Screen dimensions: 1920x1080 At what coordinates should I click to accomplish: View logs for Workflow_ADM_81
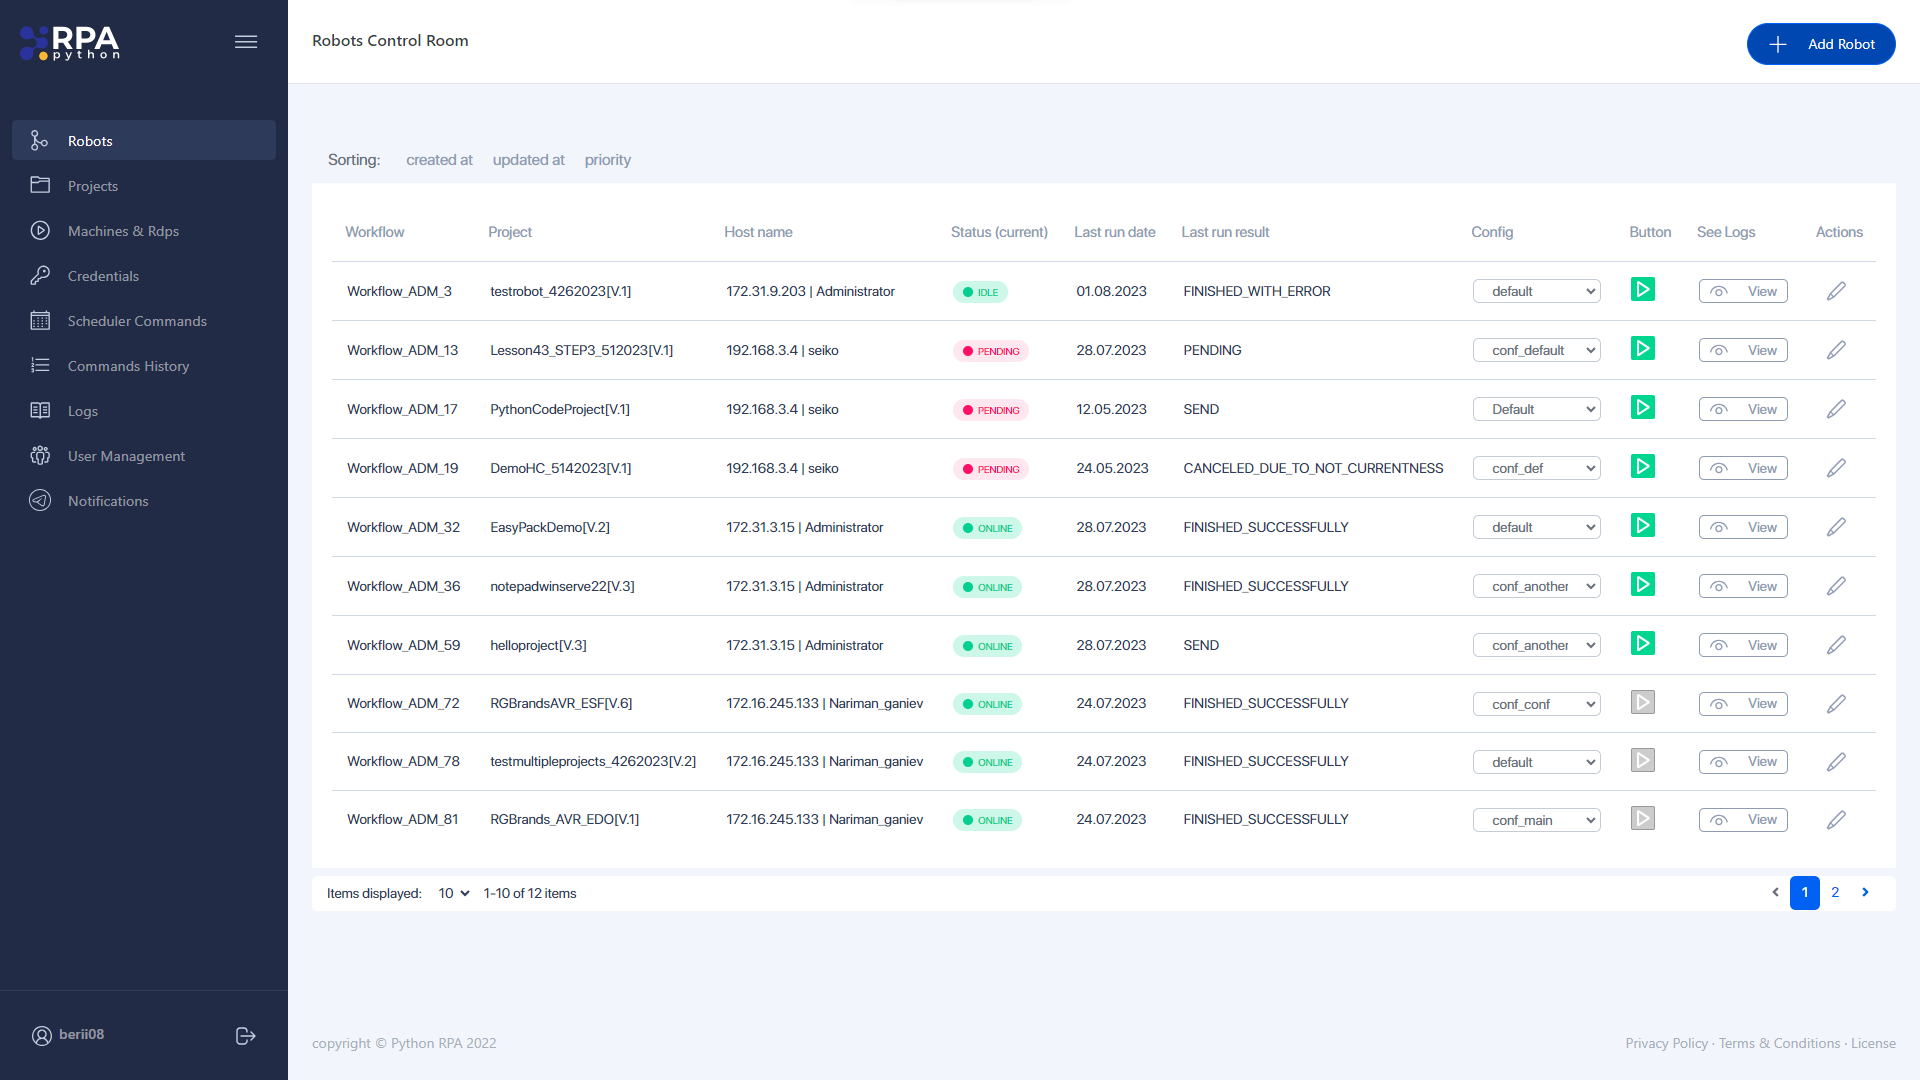[1743, 819]
